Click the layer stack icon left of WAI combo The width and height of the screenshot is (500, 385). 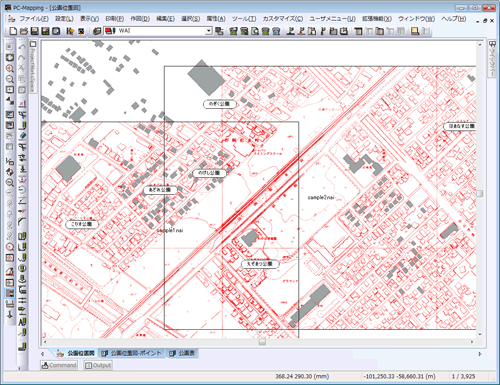(97, 31)
